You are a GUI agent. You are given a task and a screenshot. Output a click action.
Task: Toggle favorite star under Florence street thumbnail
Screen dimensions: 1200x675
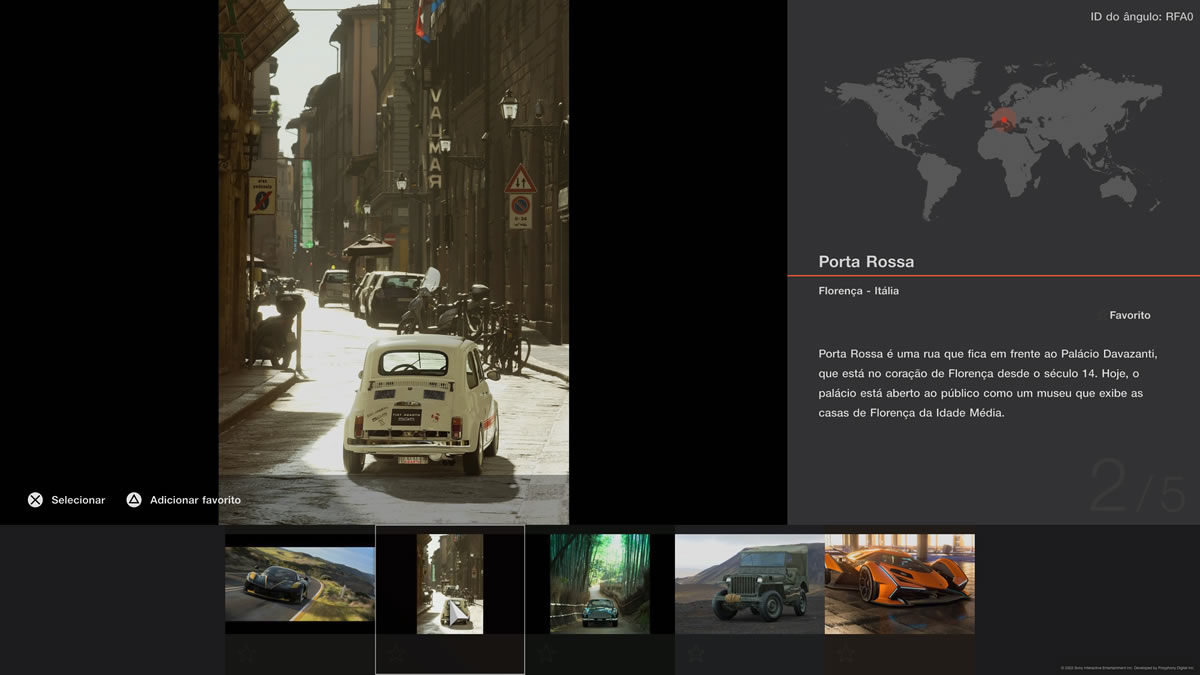(397, 654)
